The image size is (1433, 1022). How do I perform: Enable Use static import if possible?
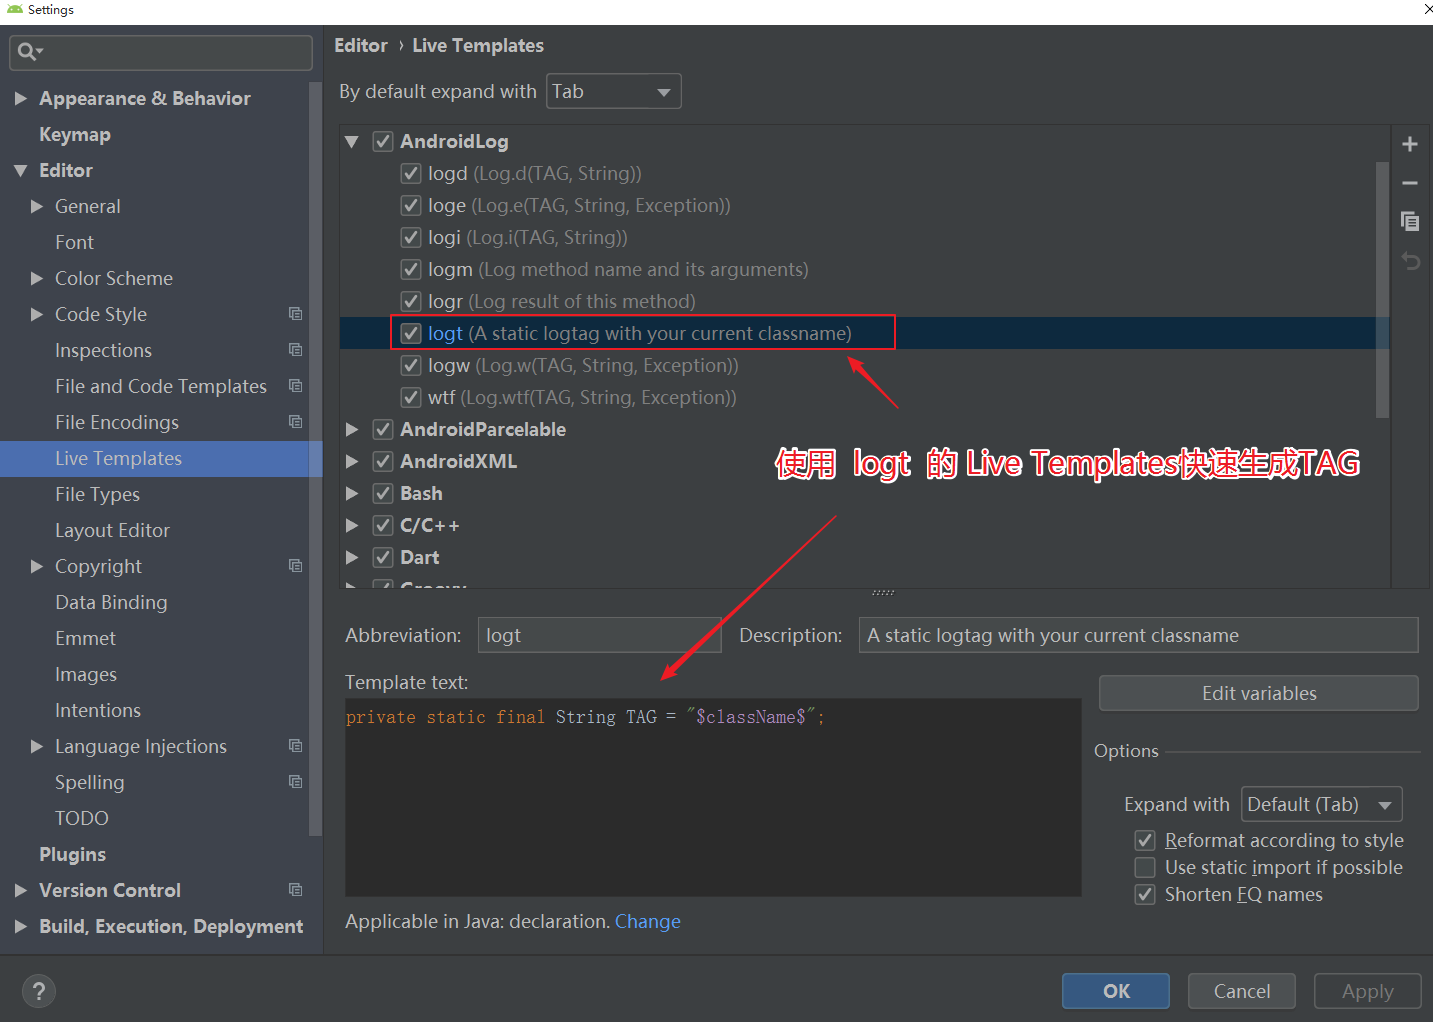(x=1145, y=867)
